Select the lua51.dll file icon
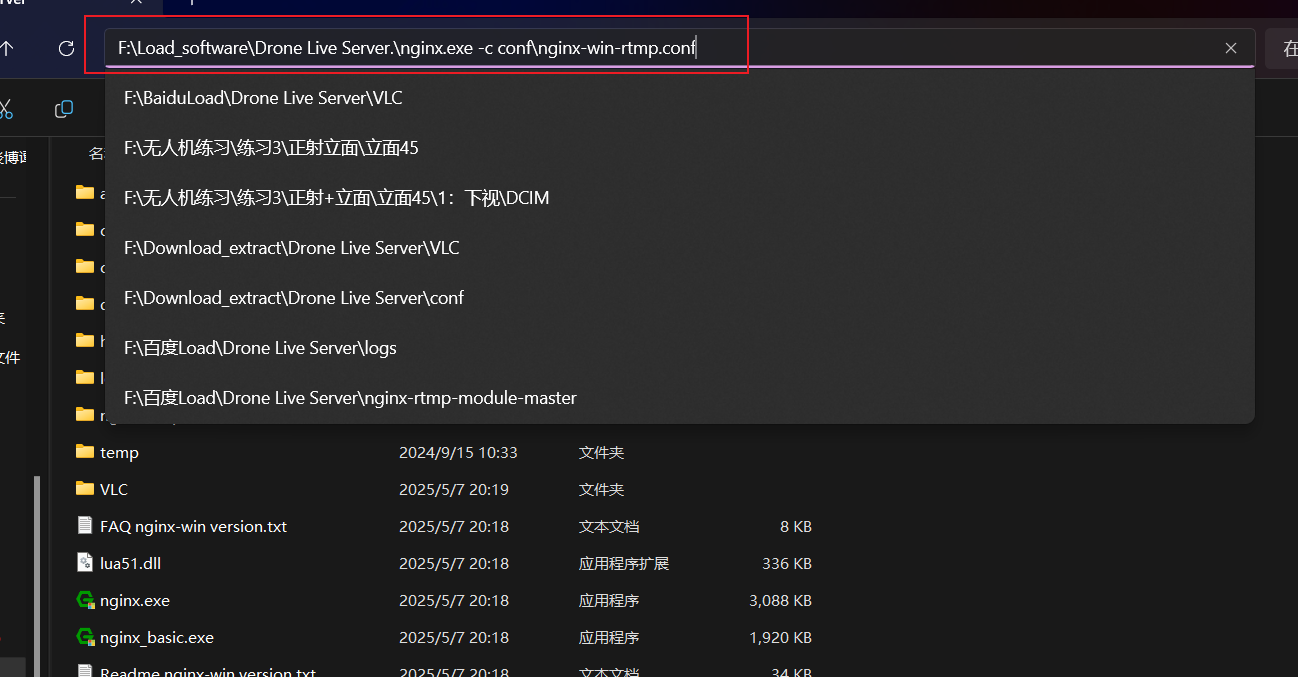 85,563
